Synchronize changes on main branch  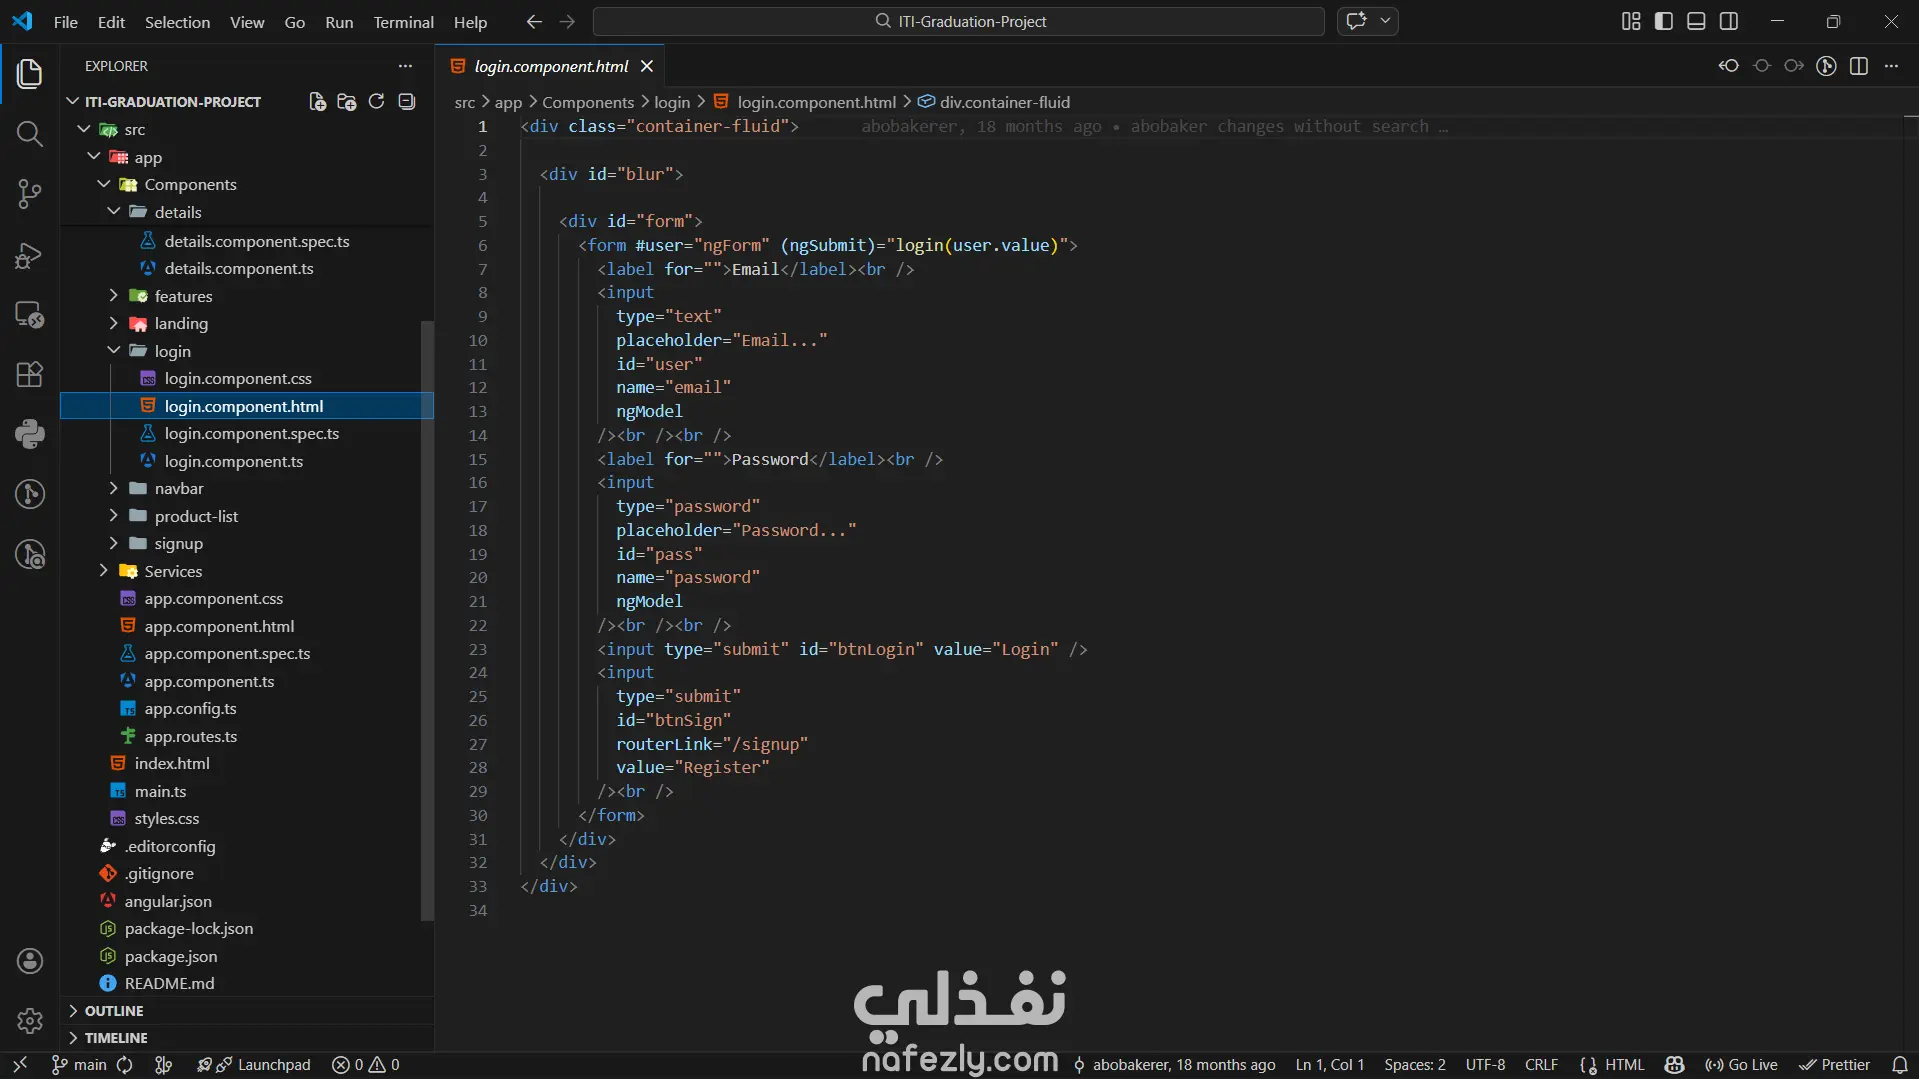coord(125,1065)
